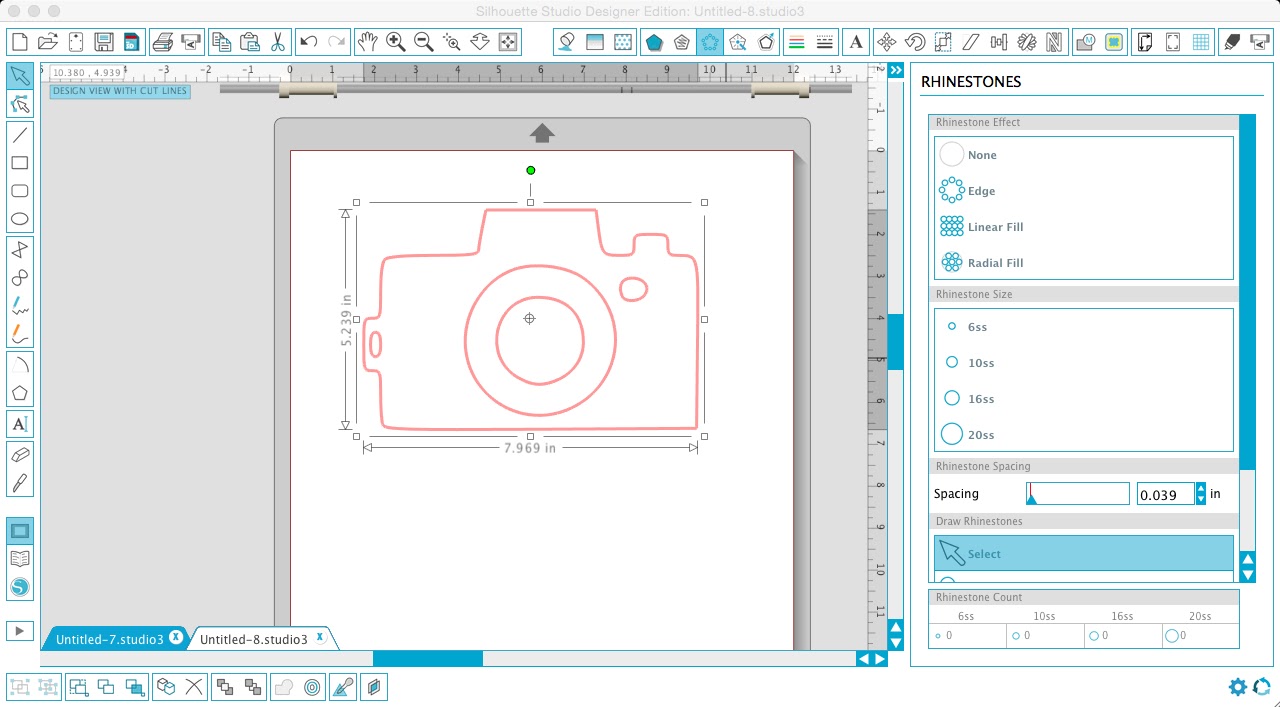Image resolution: width=1280 pixels, height=707 pixels.
Task: Close the Untitled-8.studio3 tab
Action: pyautogui.click(x=320, y=637)
